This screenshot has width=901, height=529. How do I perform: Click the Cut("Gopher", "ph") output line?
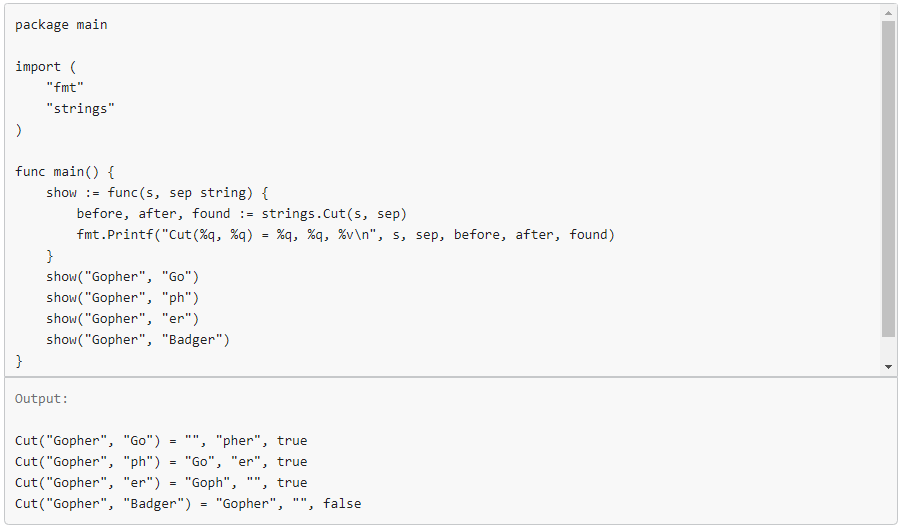coord(161,462)
